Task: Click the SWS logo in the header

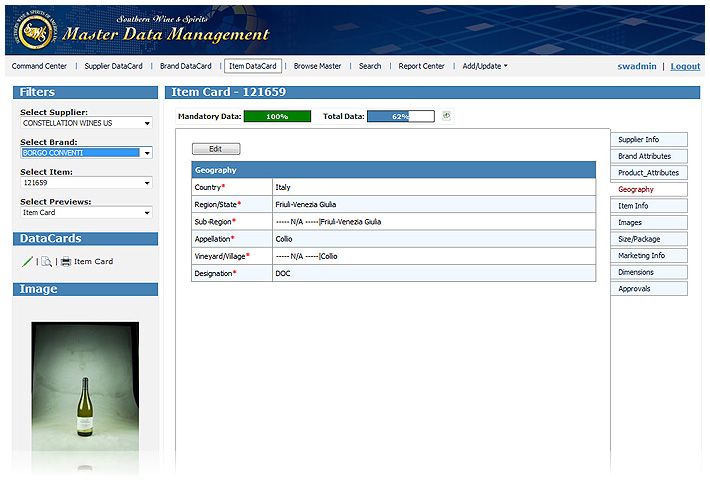Action: [35, 31]
